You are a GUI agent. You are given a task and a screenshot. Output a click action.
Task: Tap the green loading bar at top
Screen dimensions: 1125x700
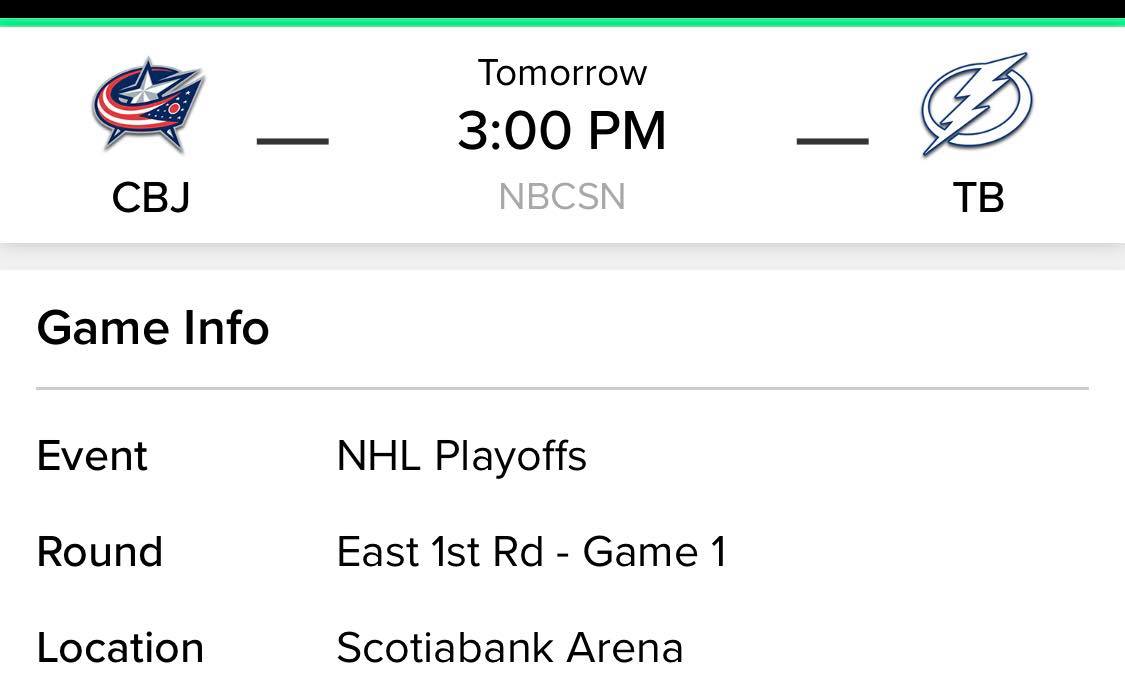(562, 22)
